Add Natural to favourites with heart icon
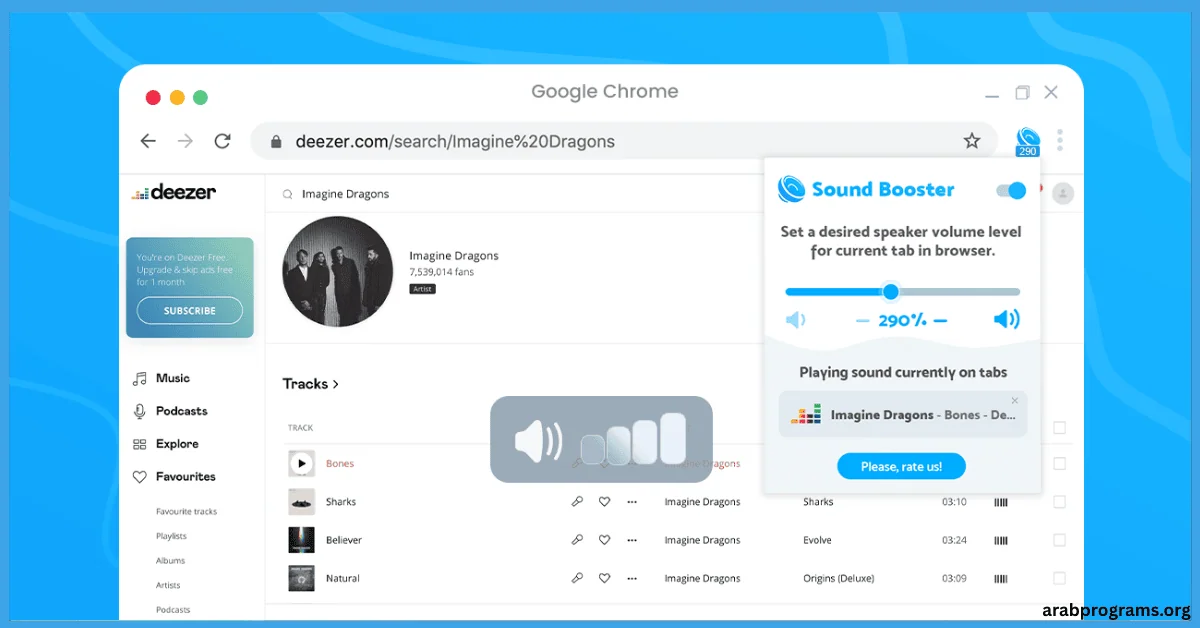This screenshot has width=1200, height=628. tap(604, 578)
